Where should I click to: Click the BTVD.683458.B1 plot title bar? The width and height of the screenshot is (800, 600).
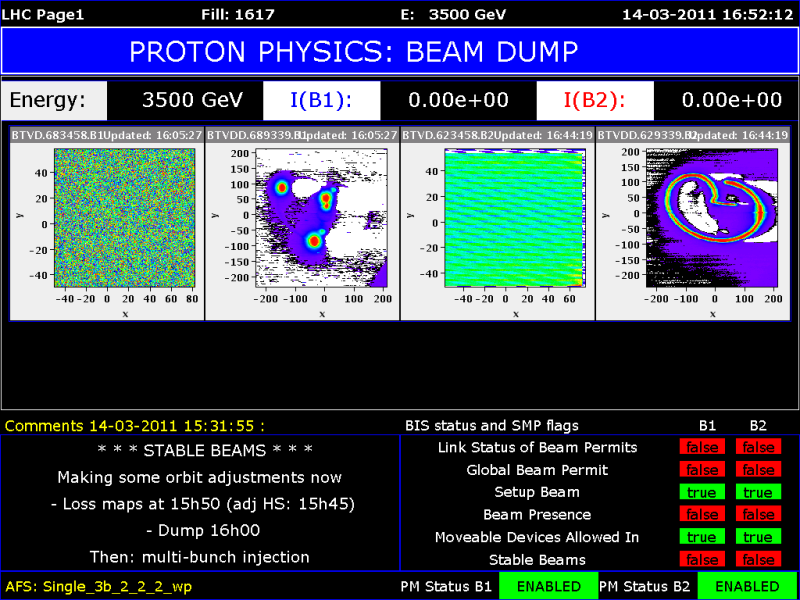pyautogui.click(x=107, y=135)
